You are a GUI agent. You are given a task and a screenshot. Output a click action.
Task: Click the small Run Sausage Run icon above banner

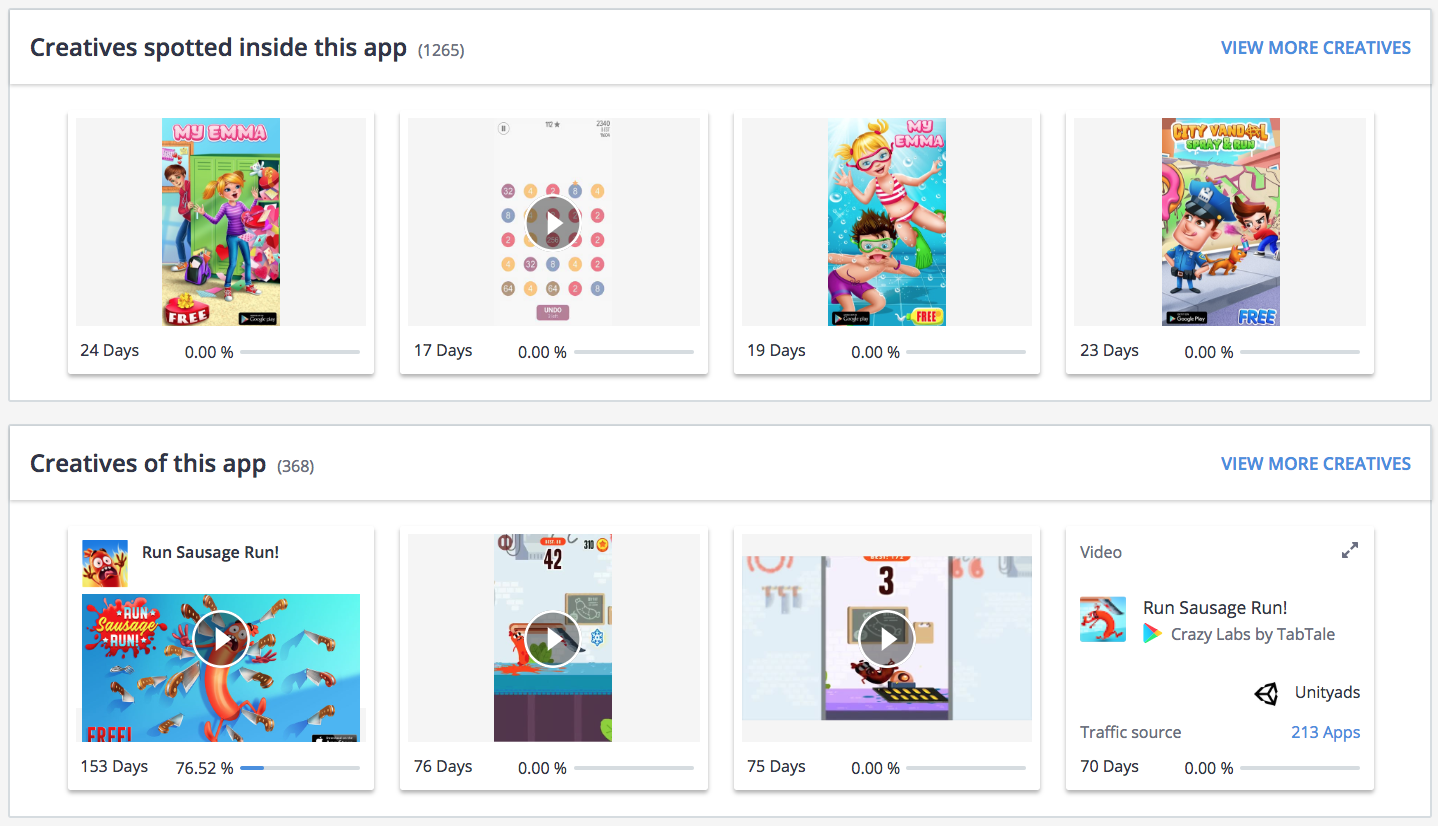click(x=105, y=564)
